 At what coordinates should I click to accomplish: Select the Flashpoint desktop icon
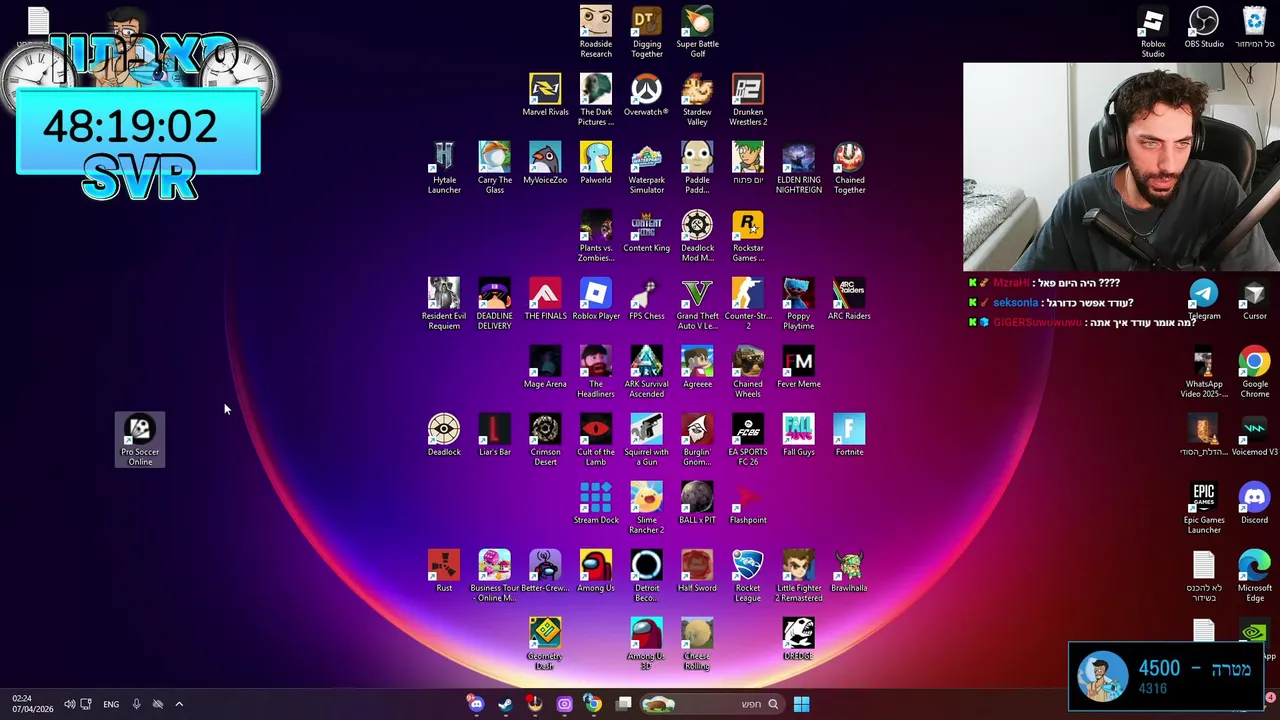748,503
